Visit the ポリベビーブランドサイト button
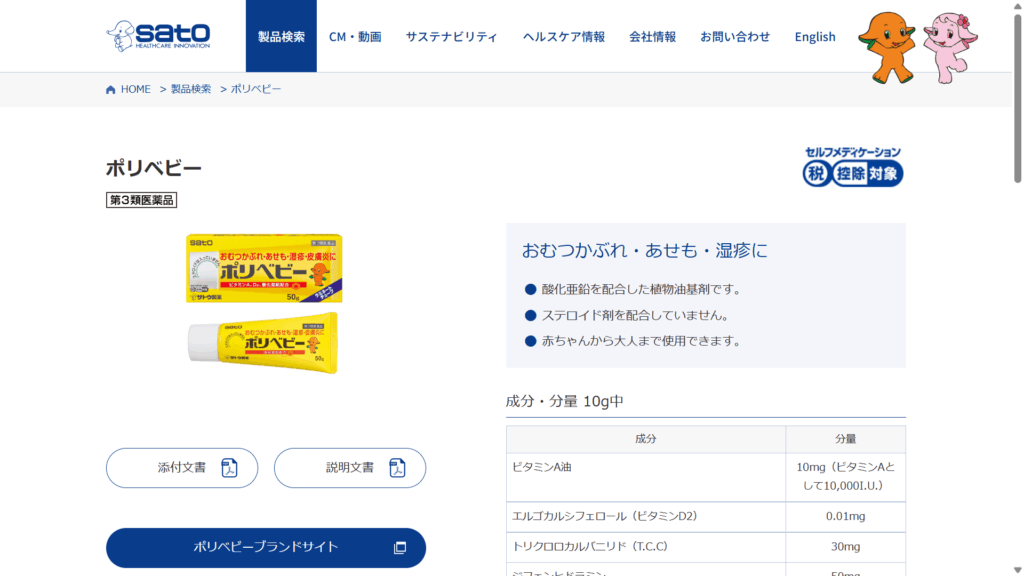1024x576 pixels. [x=266, y=547]
